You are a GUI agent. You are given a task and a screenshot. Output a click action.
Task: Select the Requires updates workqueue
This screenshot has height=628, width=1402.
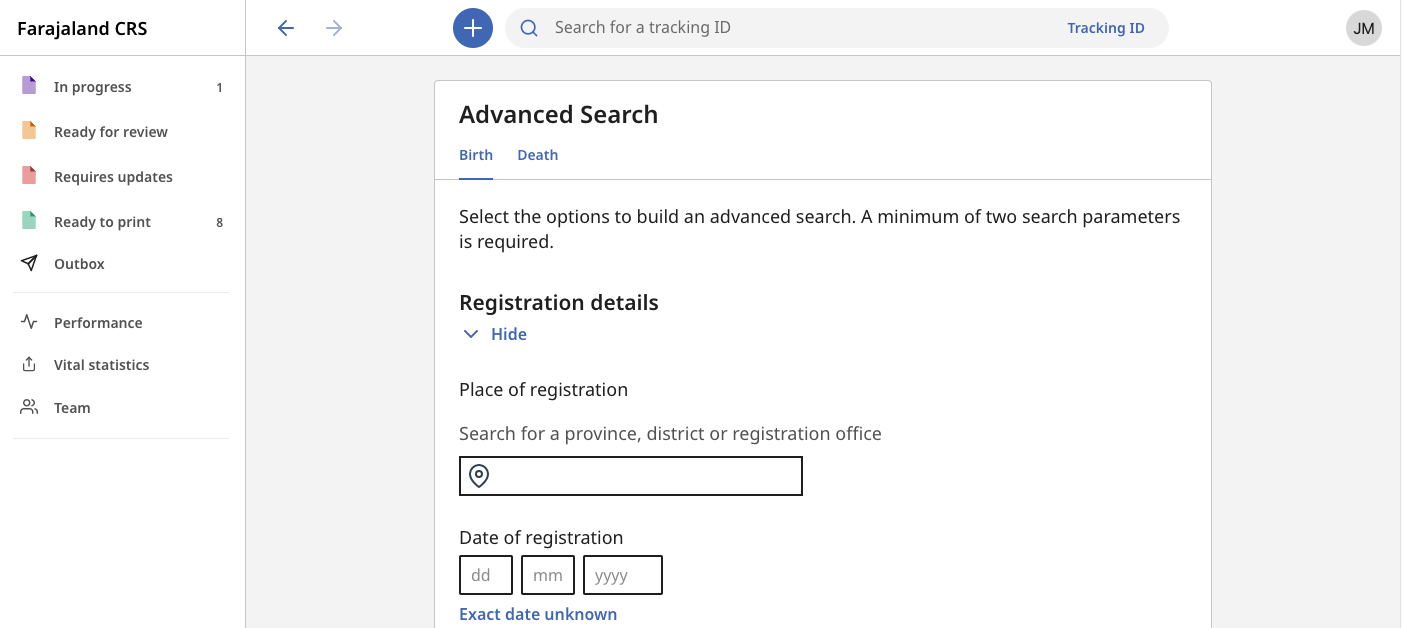point(113,177)
